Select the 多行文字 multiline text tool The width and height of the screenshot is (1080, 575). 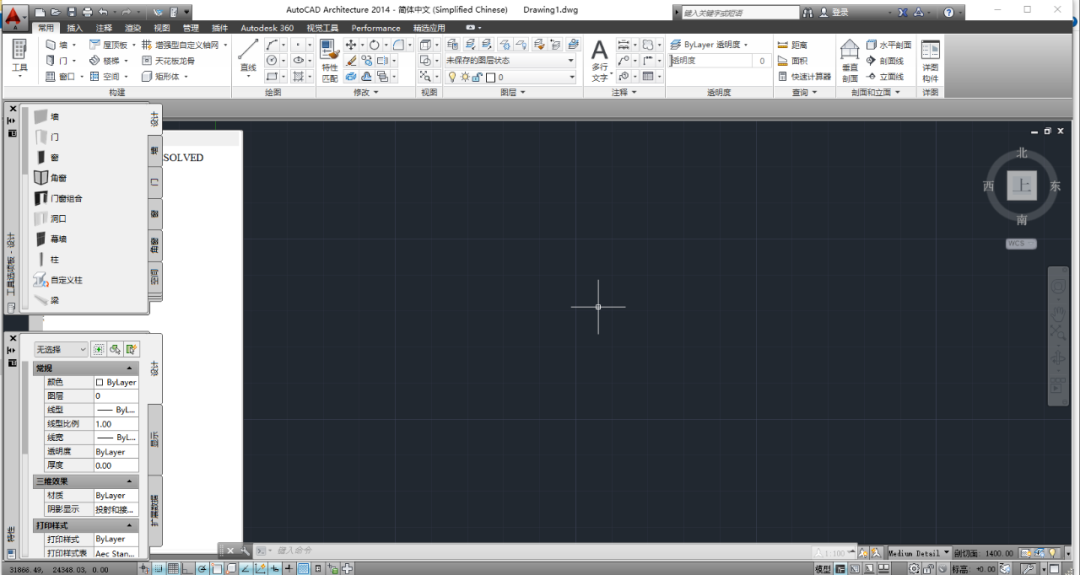pos(599,58)
